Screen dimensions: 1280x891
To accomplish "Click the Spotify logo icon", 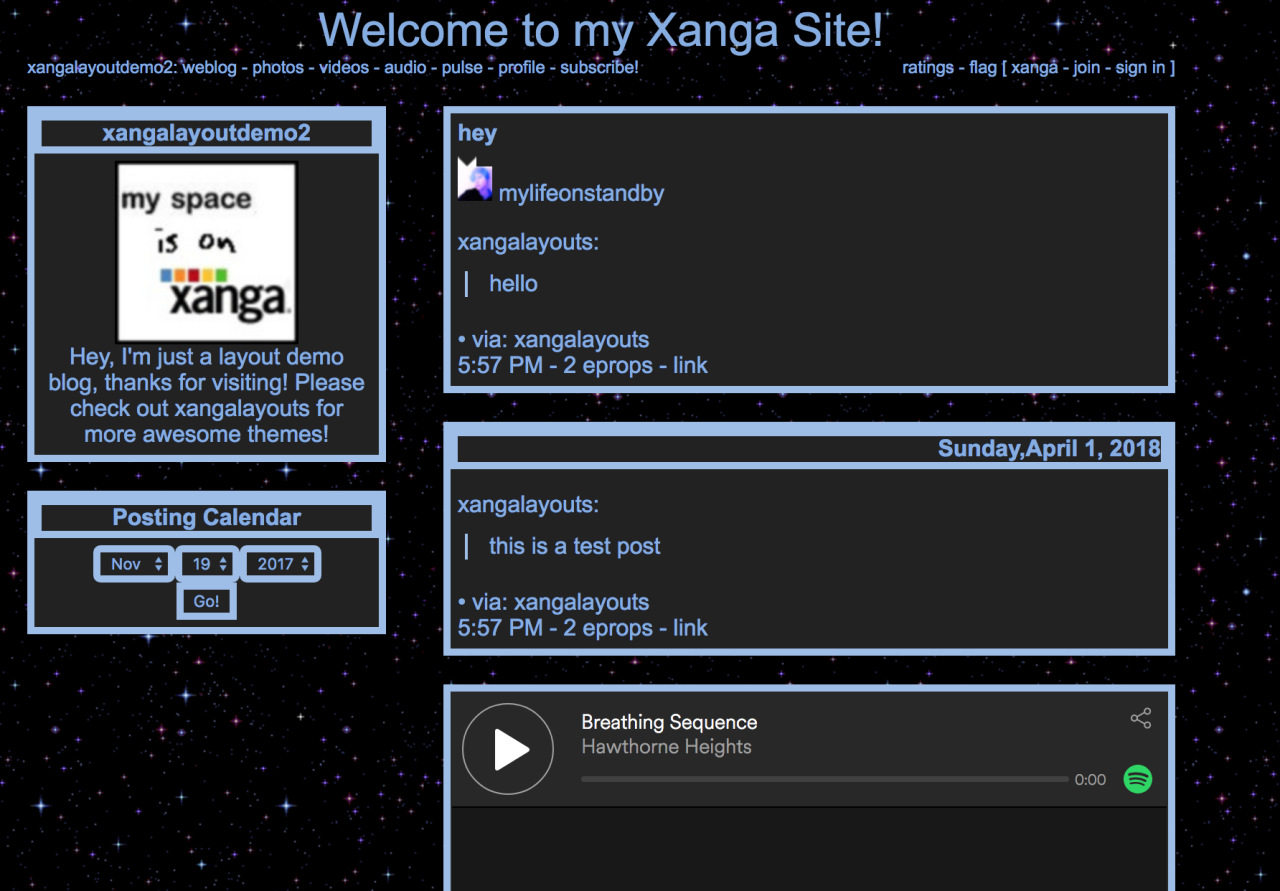I will (1138, 779).
